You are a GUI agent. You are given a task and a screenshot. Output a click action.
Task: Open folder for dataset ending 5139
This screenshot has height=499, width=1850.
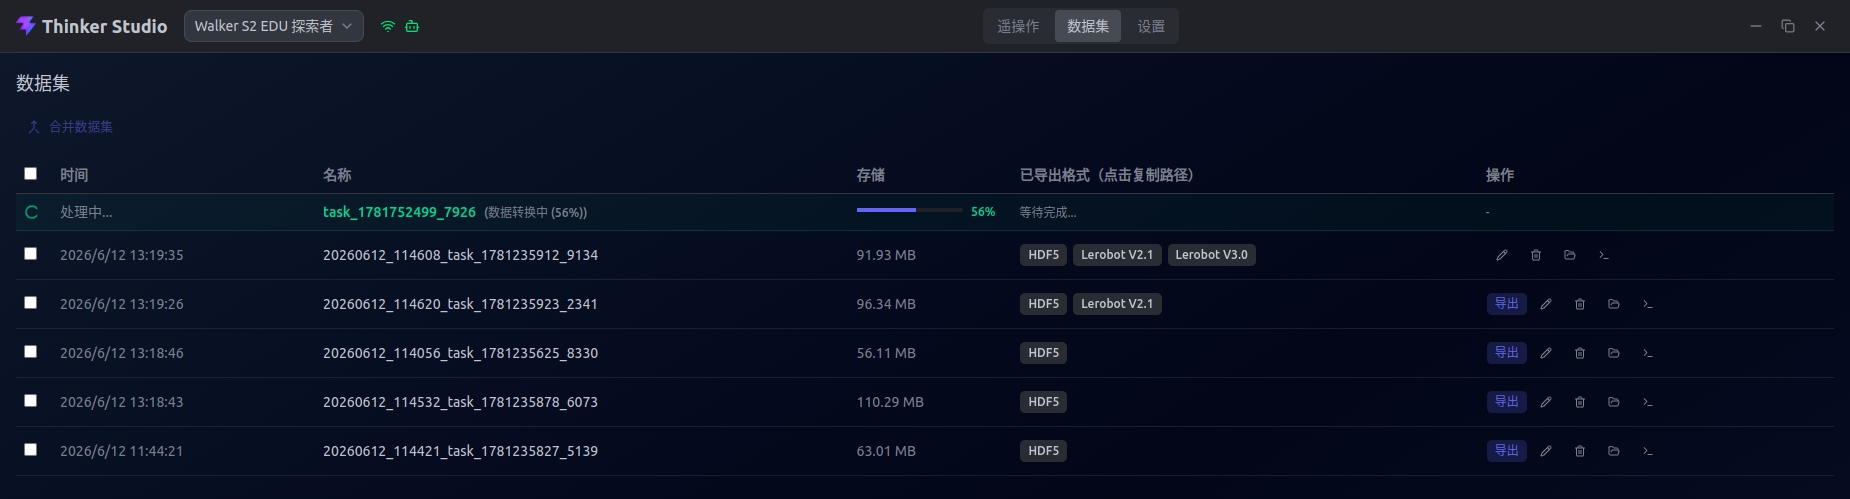[x=1614, y=451]
